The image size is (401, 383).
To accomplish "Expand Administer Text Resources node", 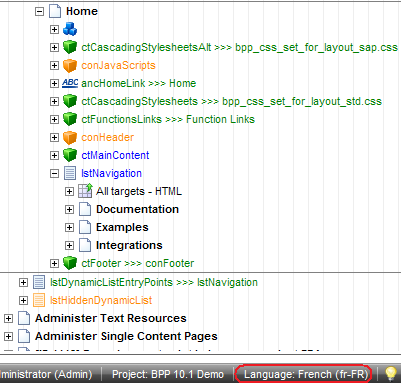I will pyautogui.click(x=8, y=319).
